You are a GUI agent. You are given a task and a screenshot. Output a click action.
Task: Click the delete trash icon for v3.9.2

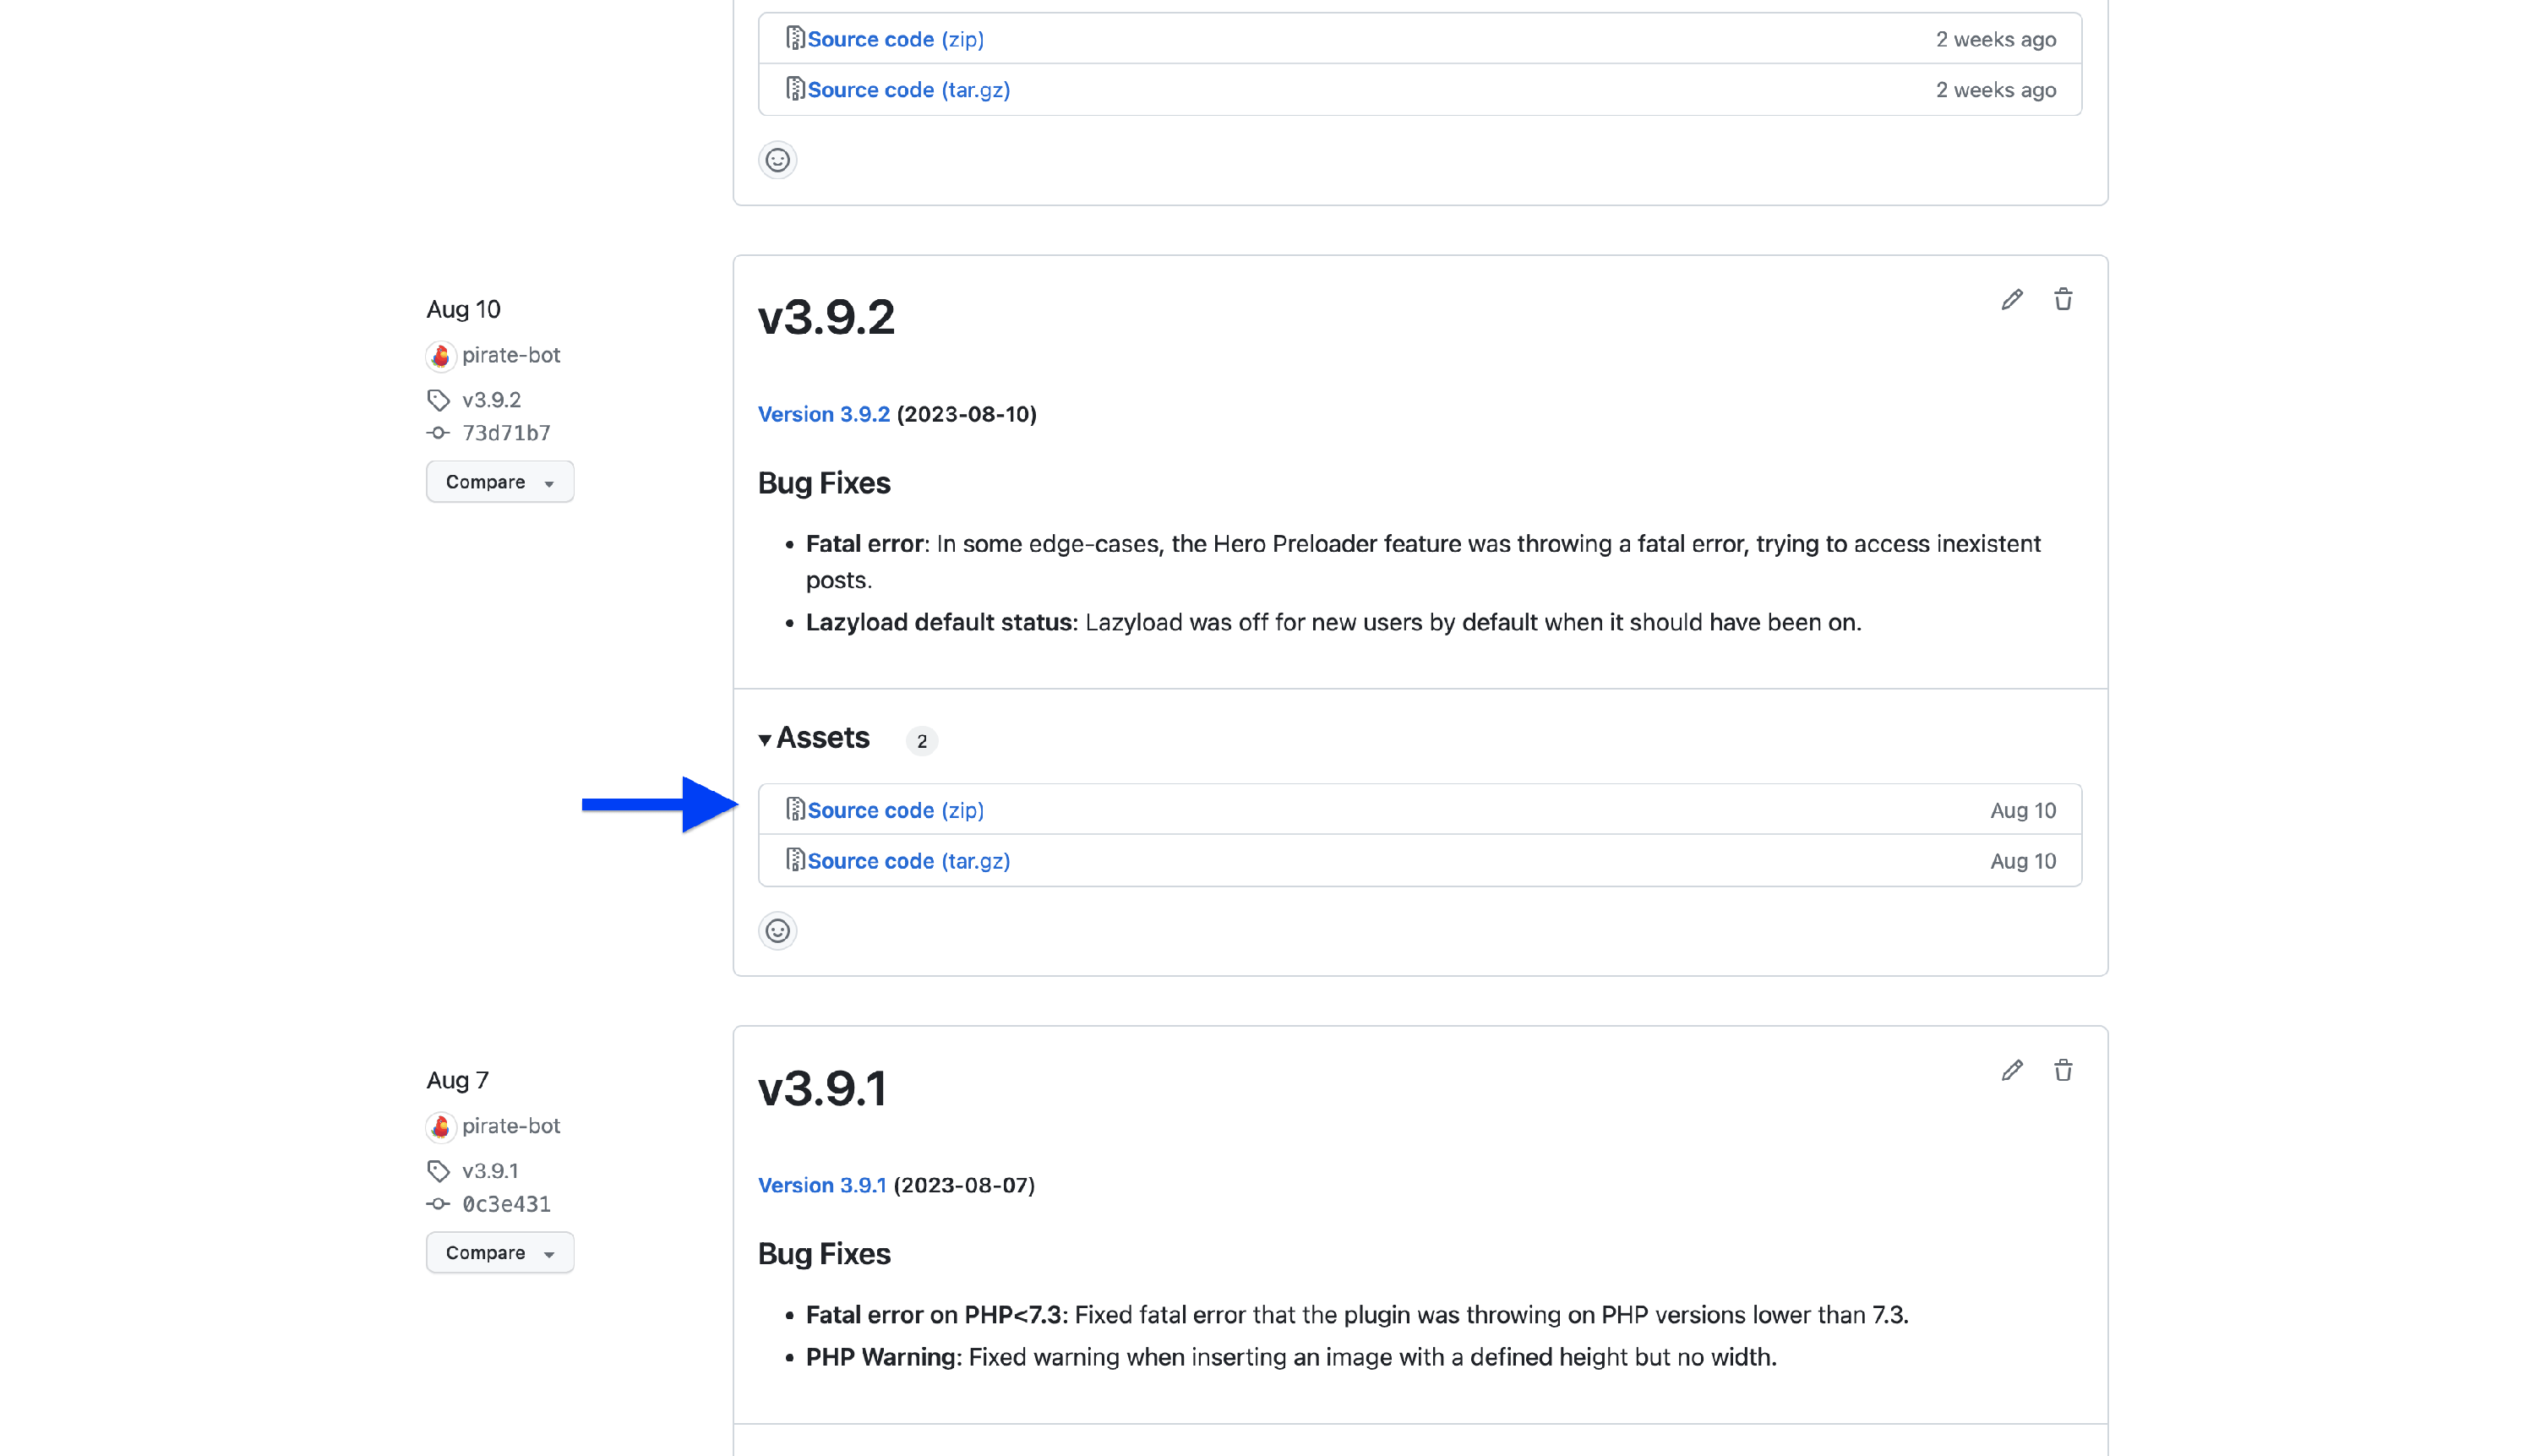(x=2062, y=300)
